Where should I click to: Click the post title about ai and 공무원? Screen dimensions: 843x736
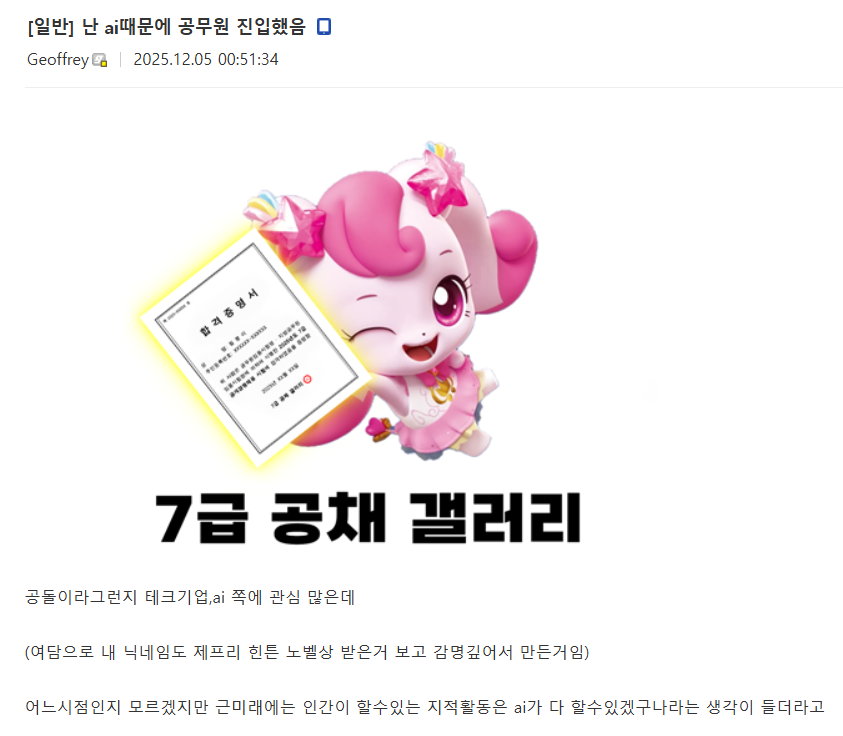coord(167,26)
